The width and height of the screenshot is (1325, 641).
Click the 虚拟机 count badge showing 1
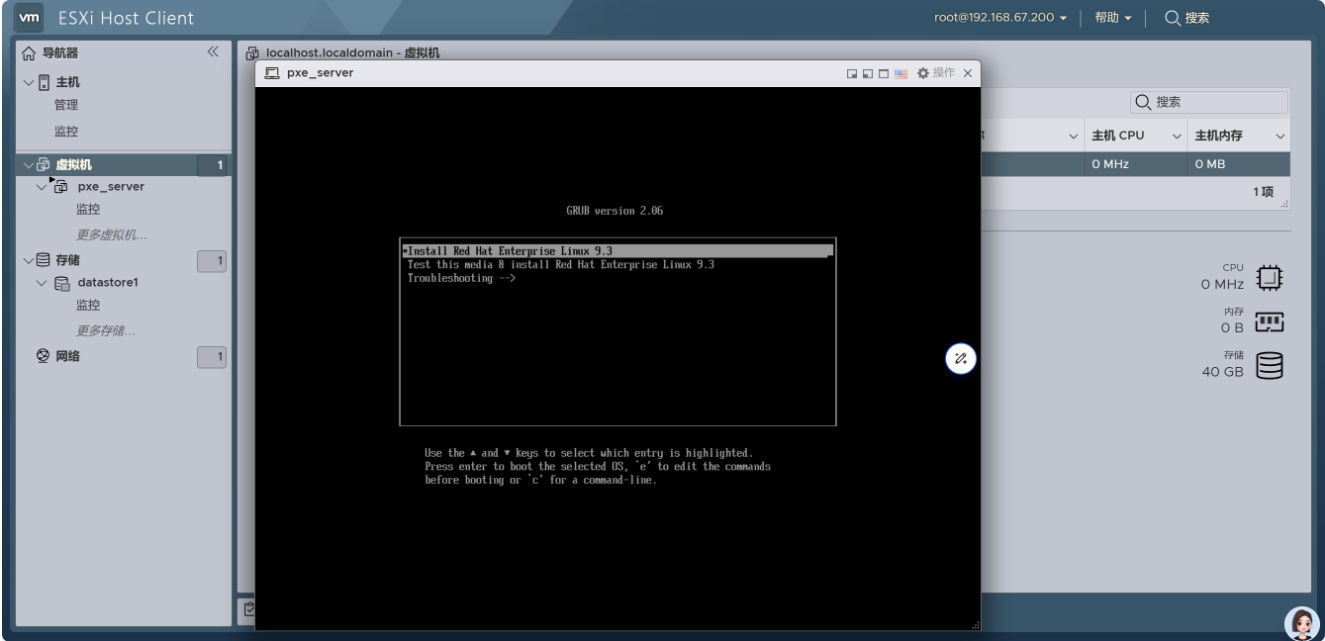213,165
